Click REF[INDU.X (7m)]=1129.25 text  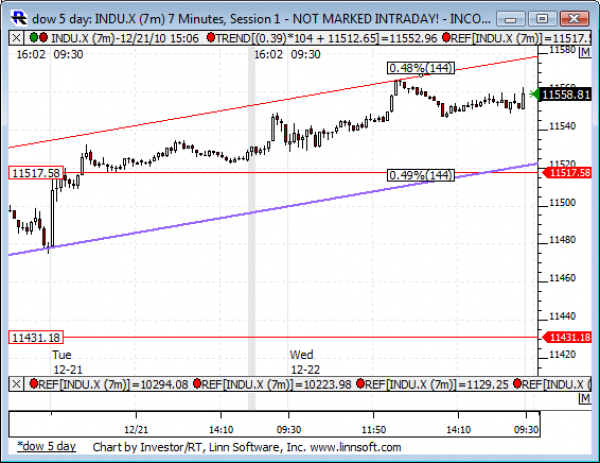click(437, 384)
